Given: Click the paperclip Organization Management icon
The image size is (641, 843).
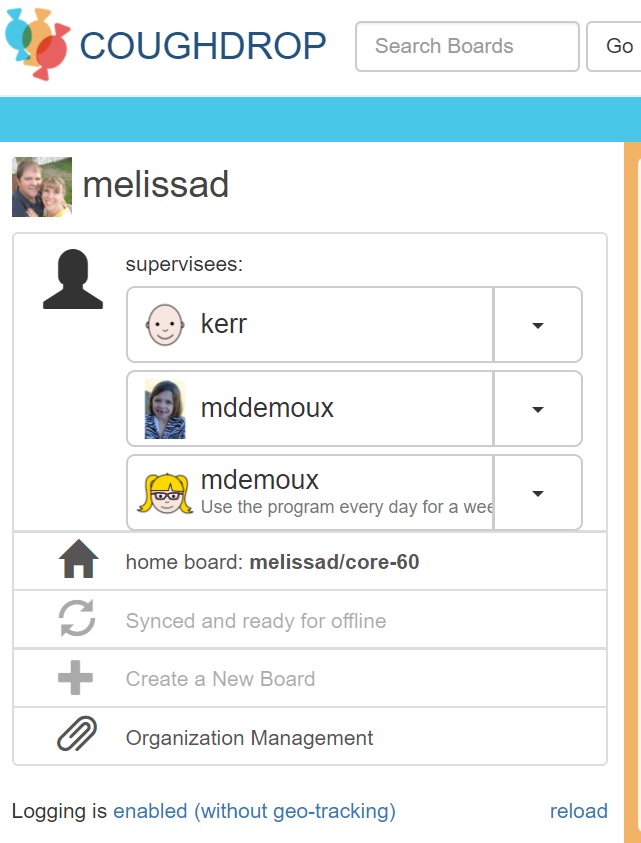Looking at the screenshot, I should tap(77, 733).
